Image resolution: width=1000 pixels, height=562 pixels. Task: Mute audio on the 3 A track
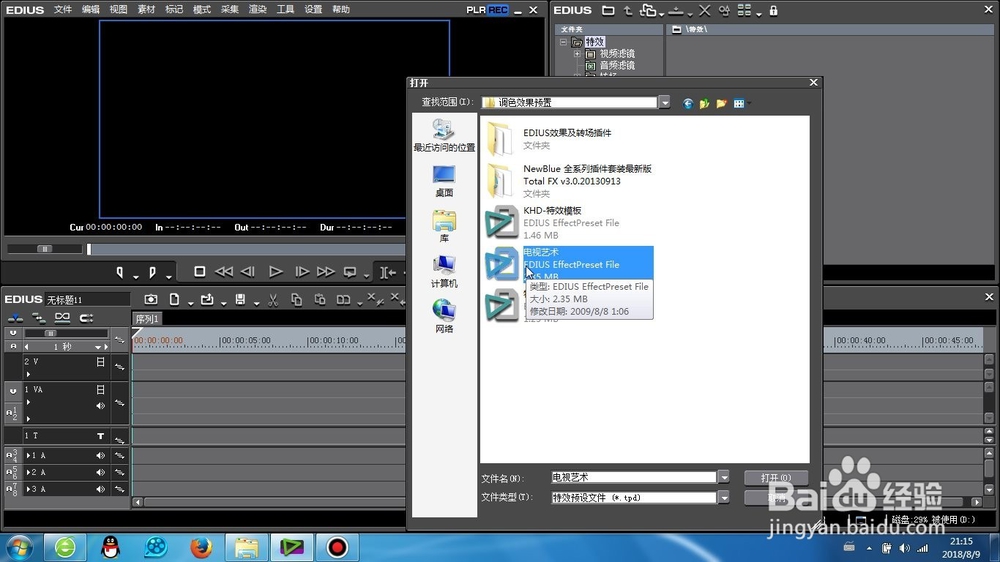click(101, 489)
